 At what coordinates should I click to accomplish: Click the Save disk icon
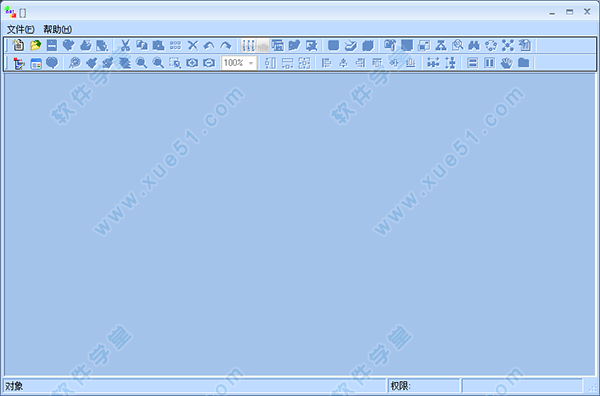coord(52,45)
